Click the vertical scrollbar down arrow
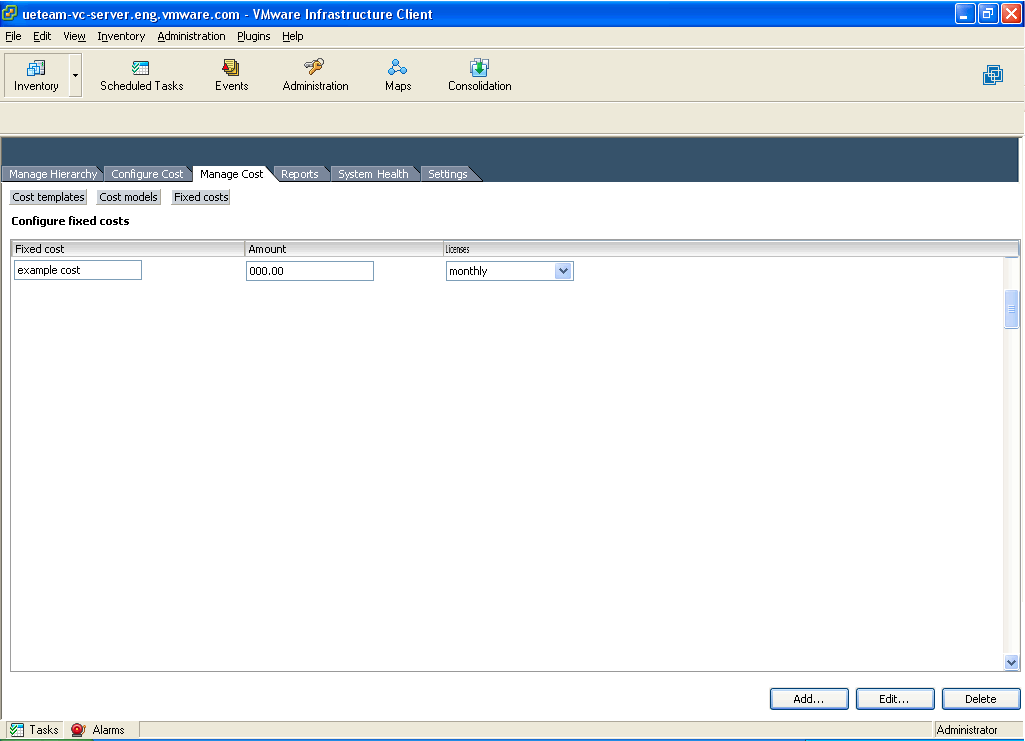Viewport: 1025px width, 741px height. coord(1011,662)
